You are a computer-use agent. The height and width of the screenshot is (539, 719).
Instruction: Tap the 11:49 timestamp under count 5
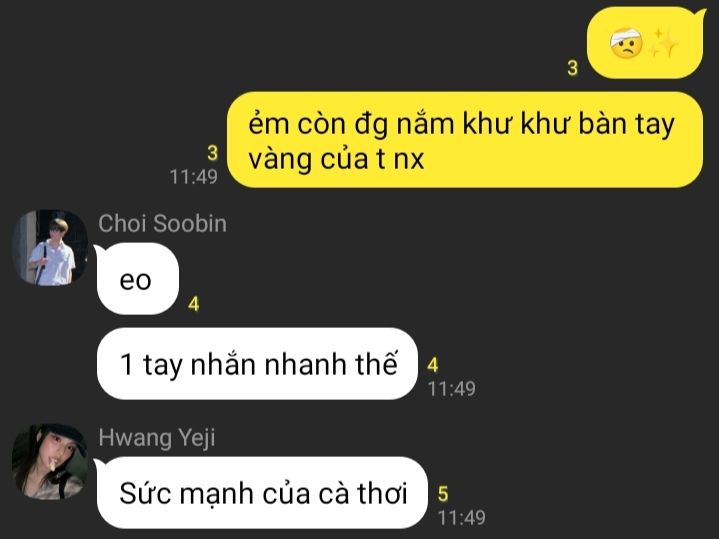(x=461, y=518)
